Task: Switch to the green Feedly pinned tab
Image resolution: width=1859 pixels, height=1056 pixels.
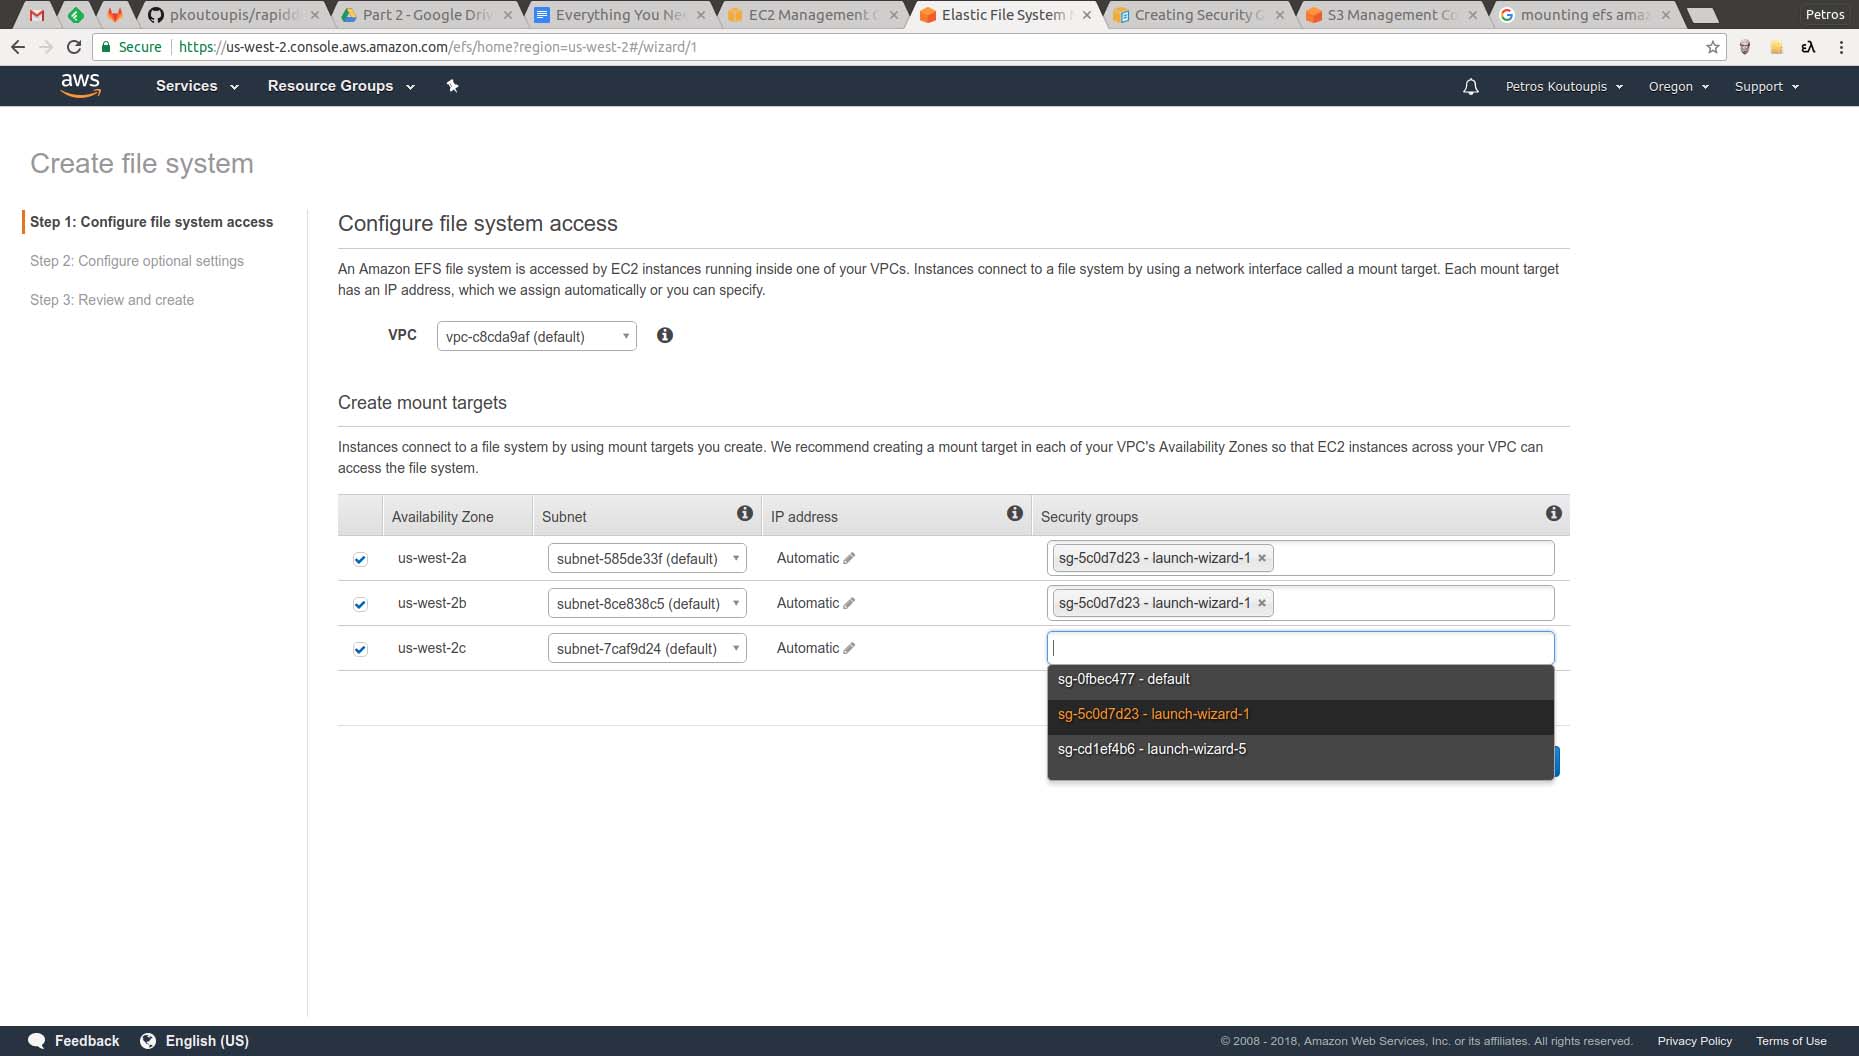Action: pyautogui.click(x=76, y=15)
